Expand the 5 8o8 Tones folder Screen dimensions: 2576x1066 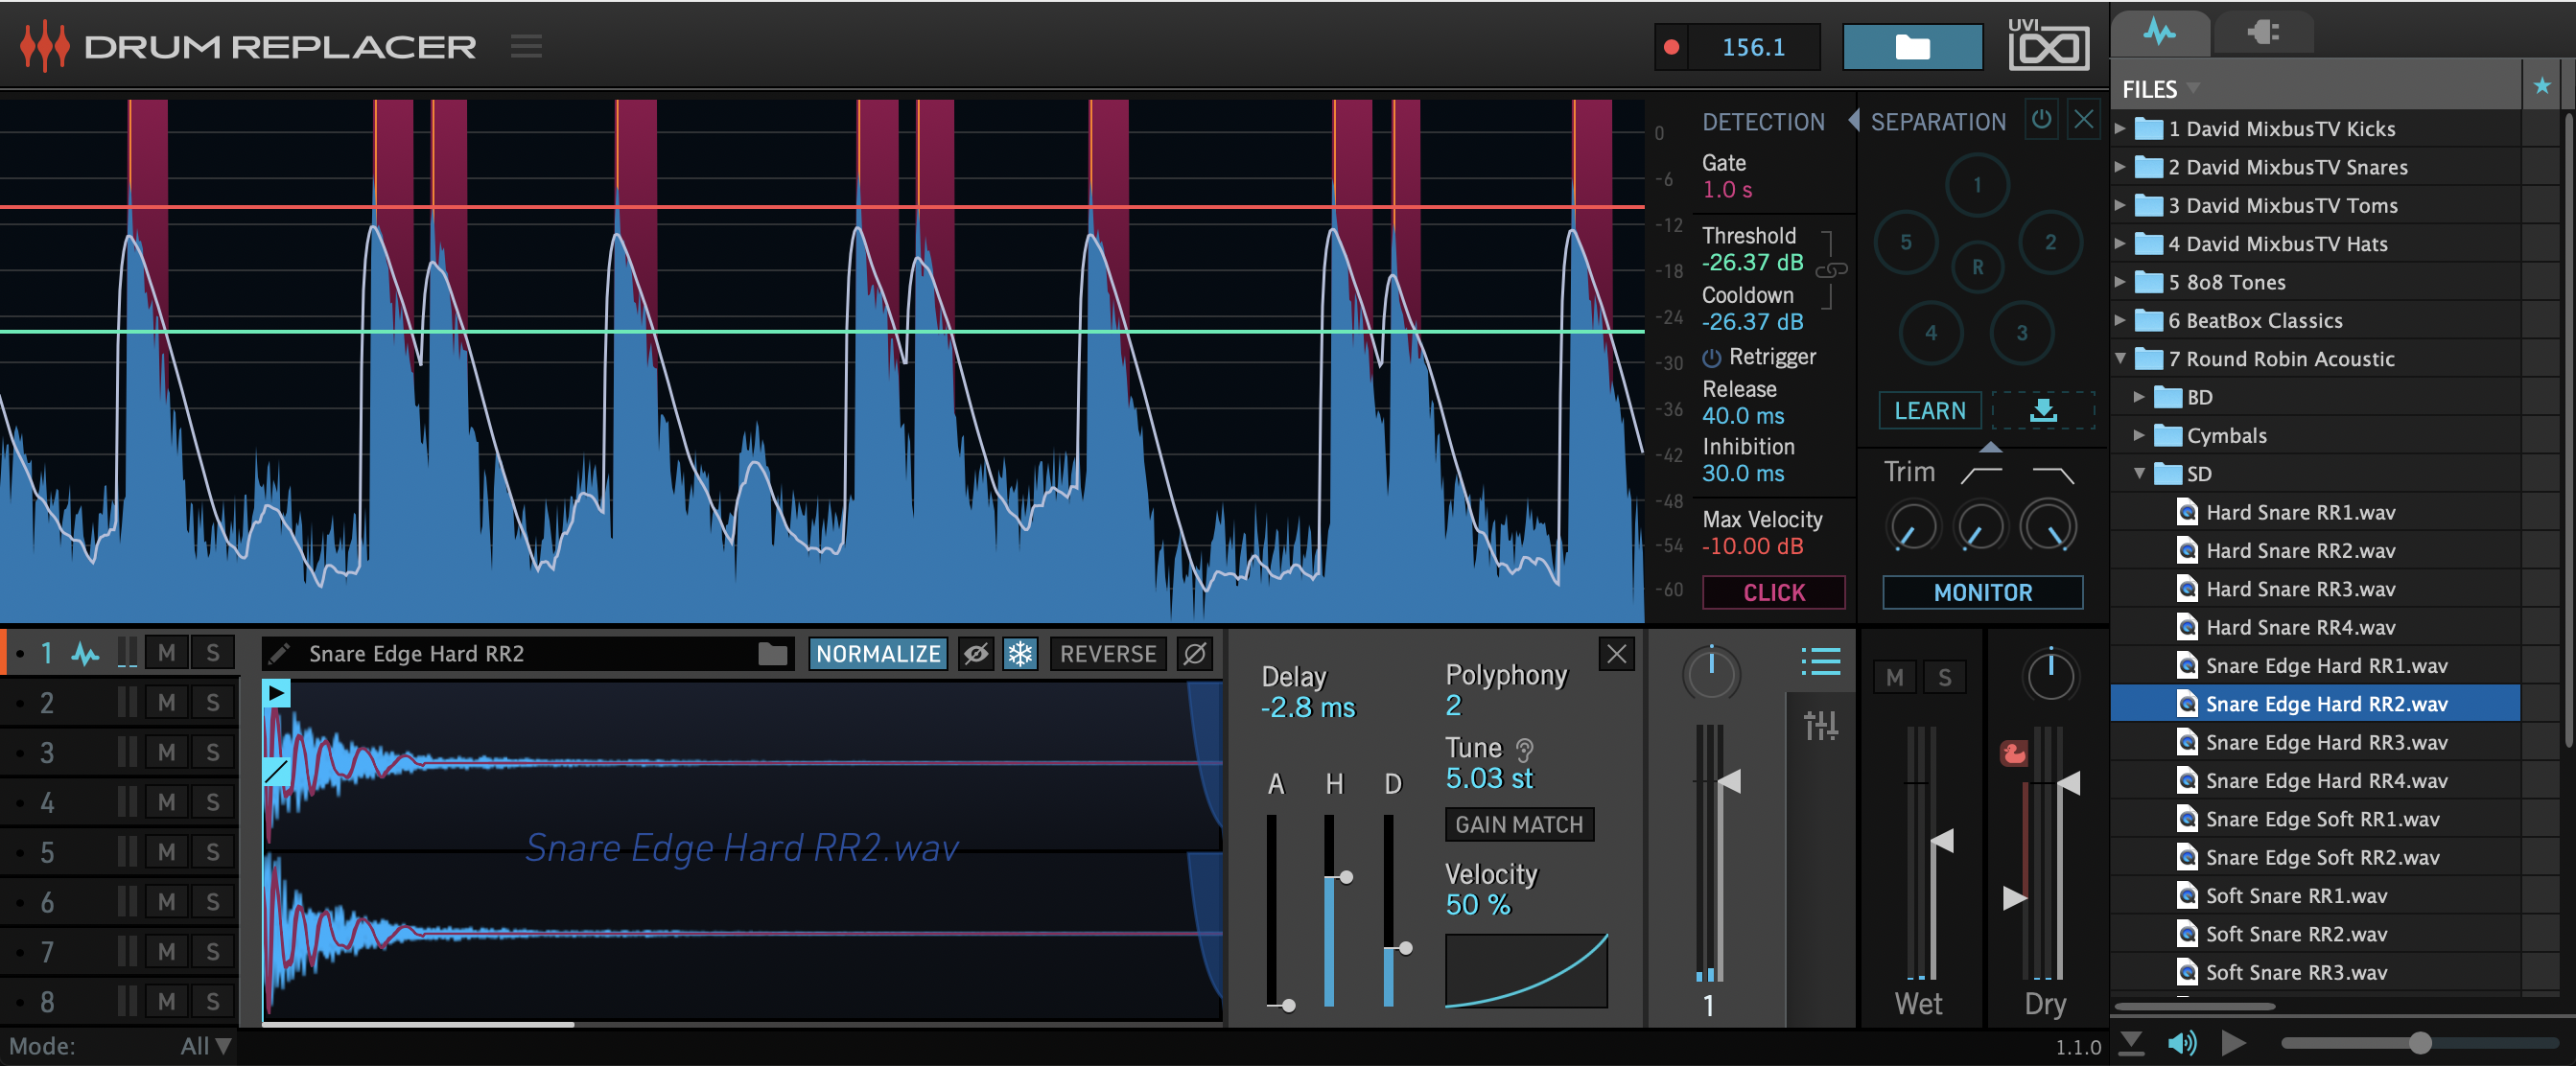(x=2119, y=282)
